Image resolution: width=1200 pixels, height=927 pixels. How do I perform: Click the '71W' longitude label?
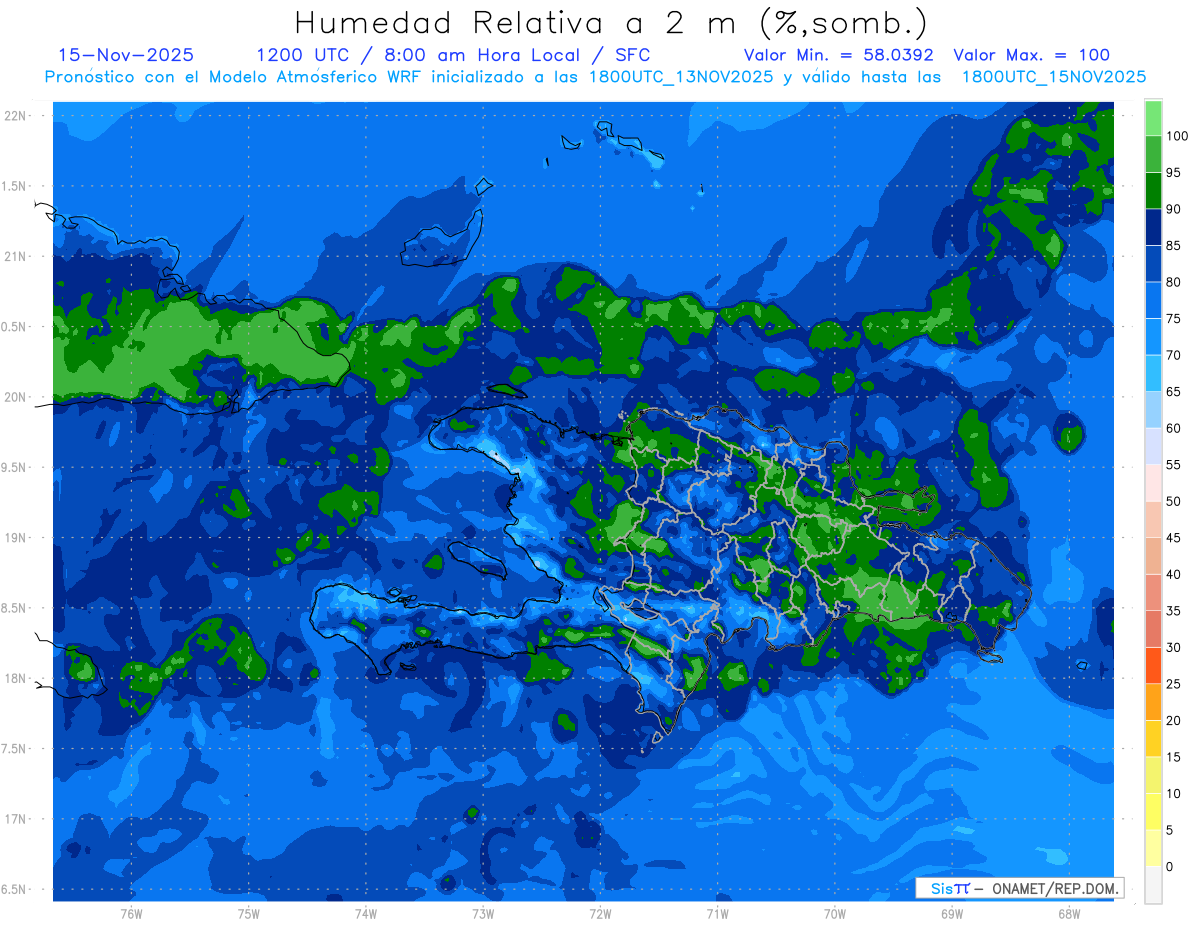pos(717,913)
